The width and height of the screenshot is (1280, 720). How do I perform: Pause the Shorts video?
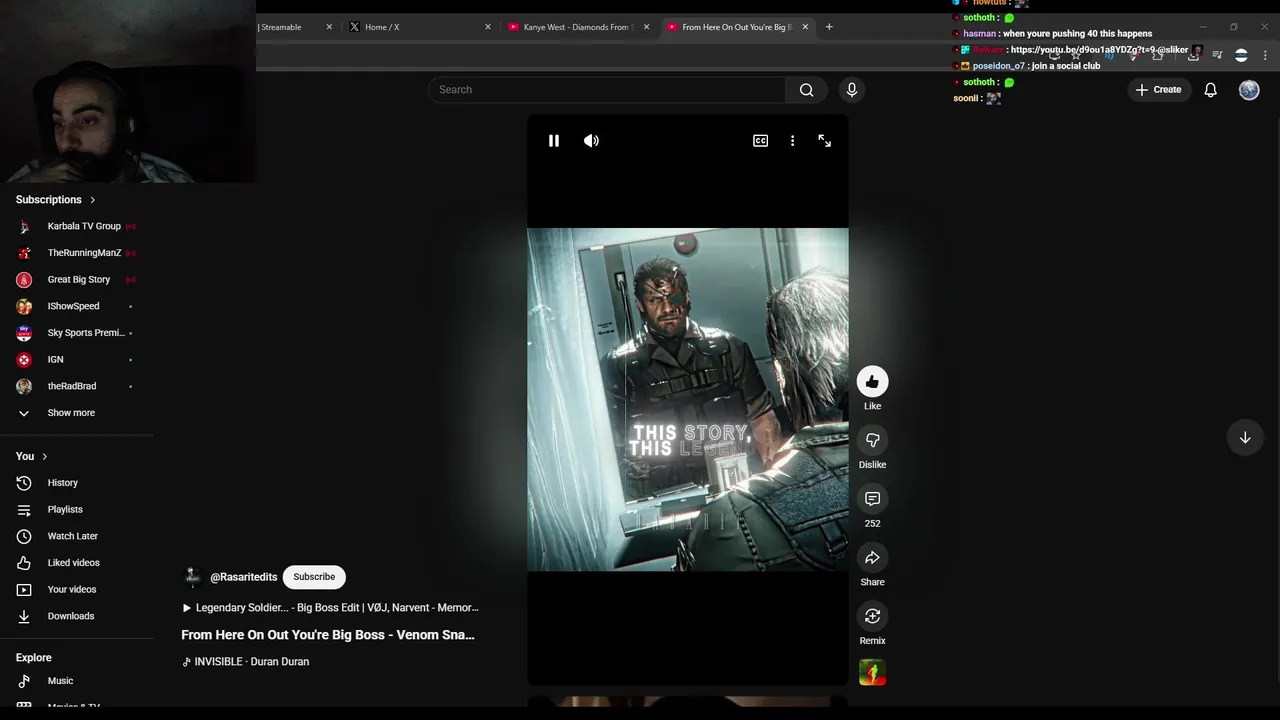click(554, 141)
